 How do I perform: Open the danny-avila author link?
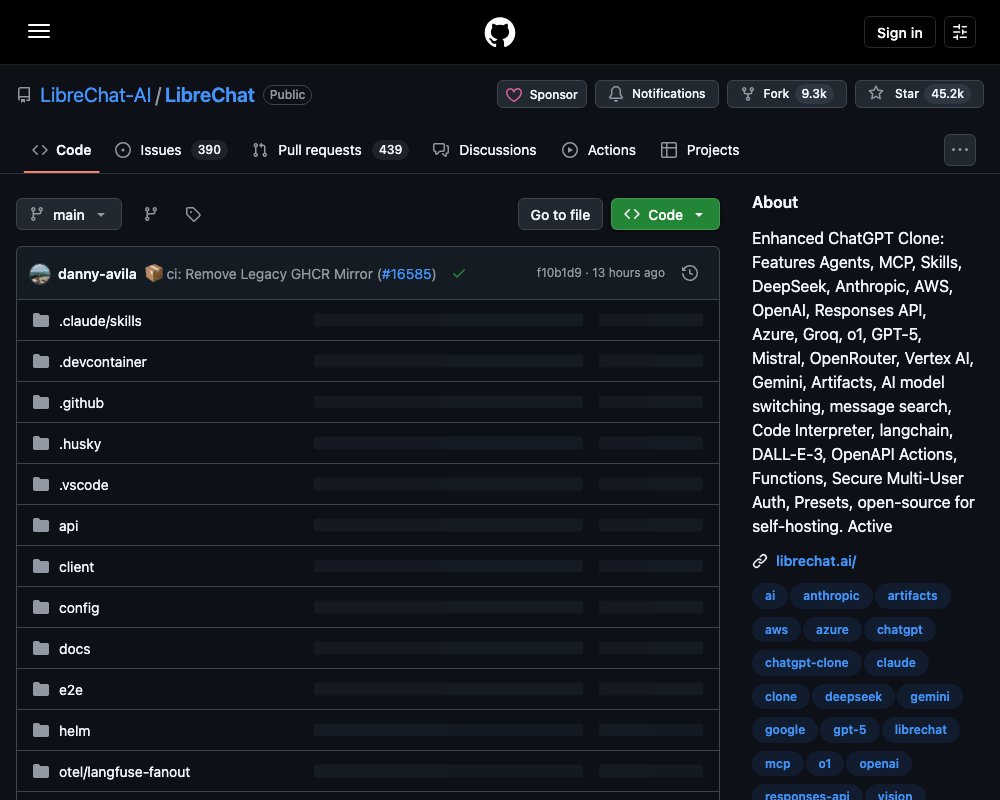coord(97,274)
